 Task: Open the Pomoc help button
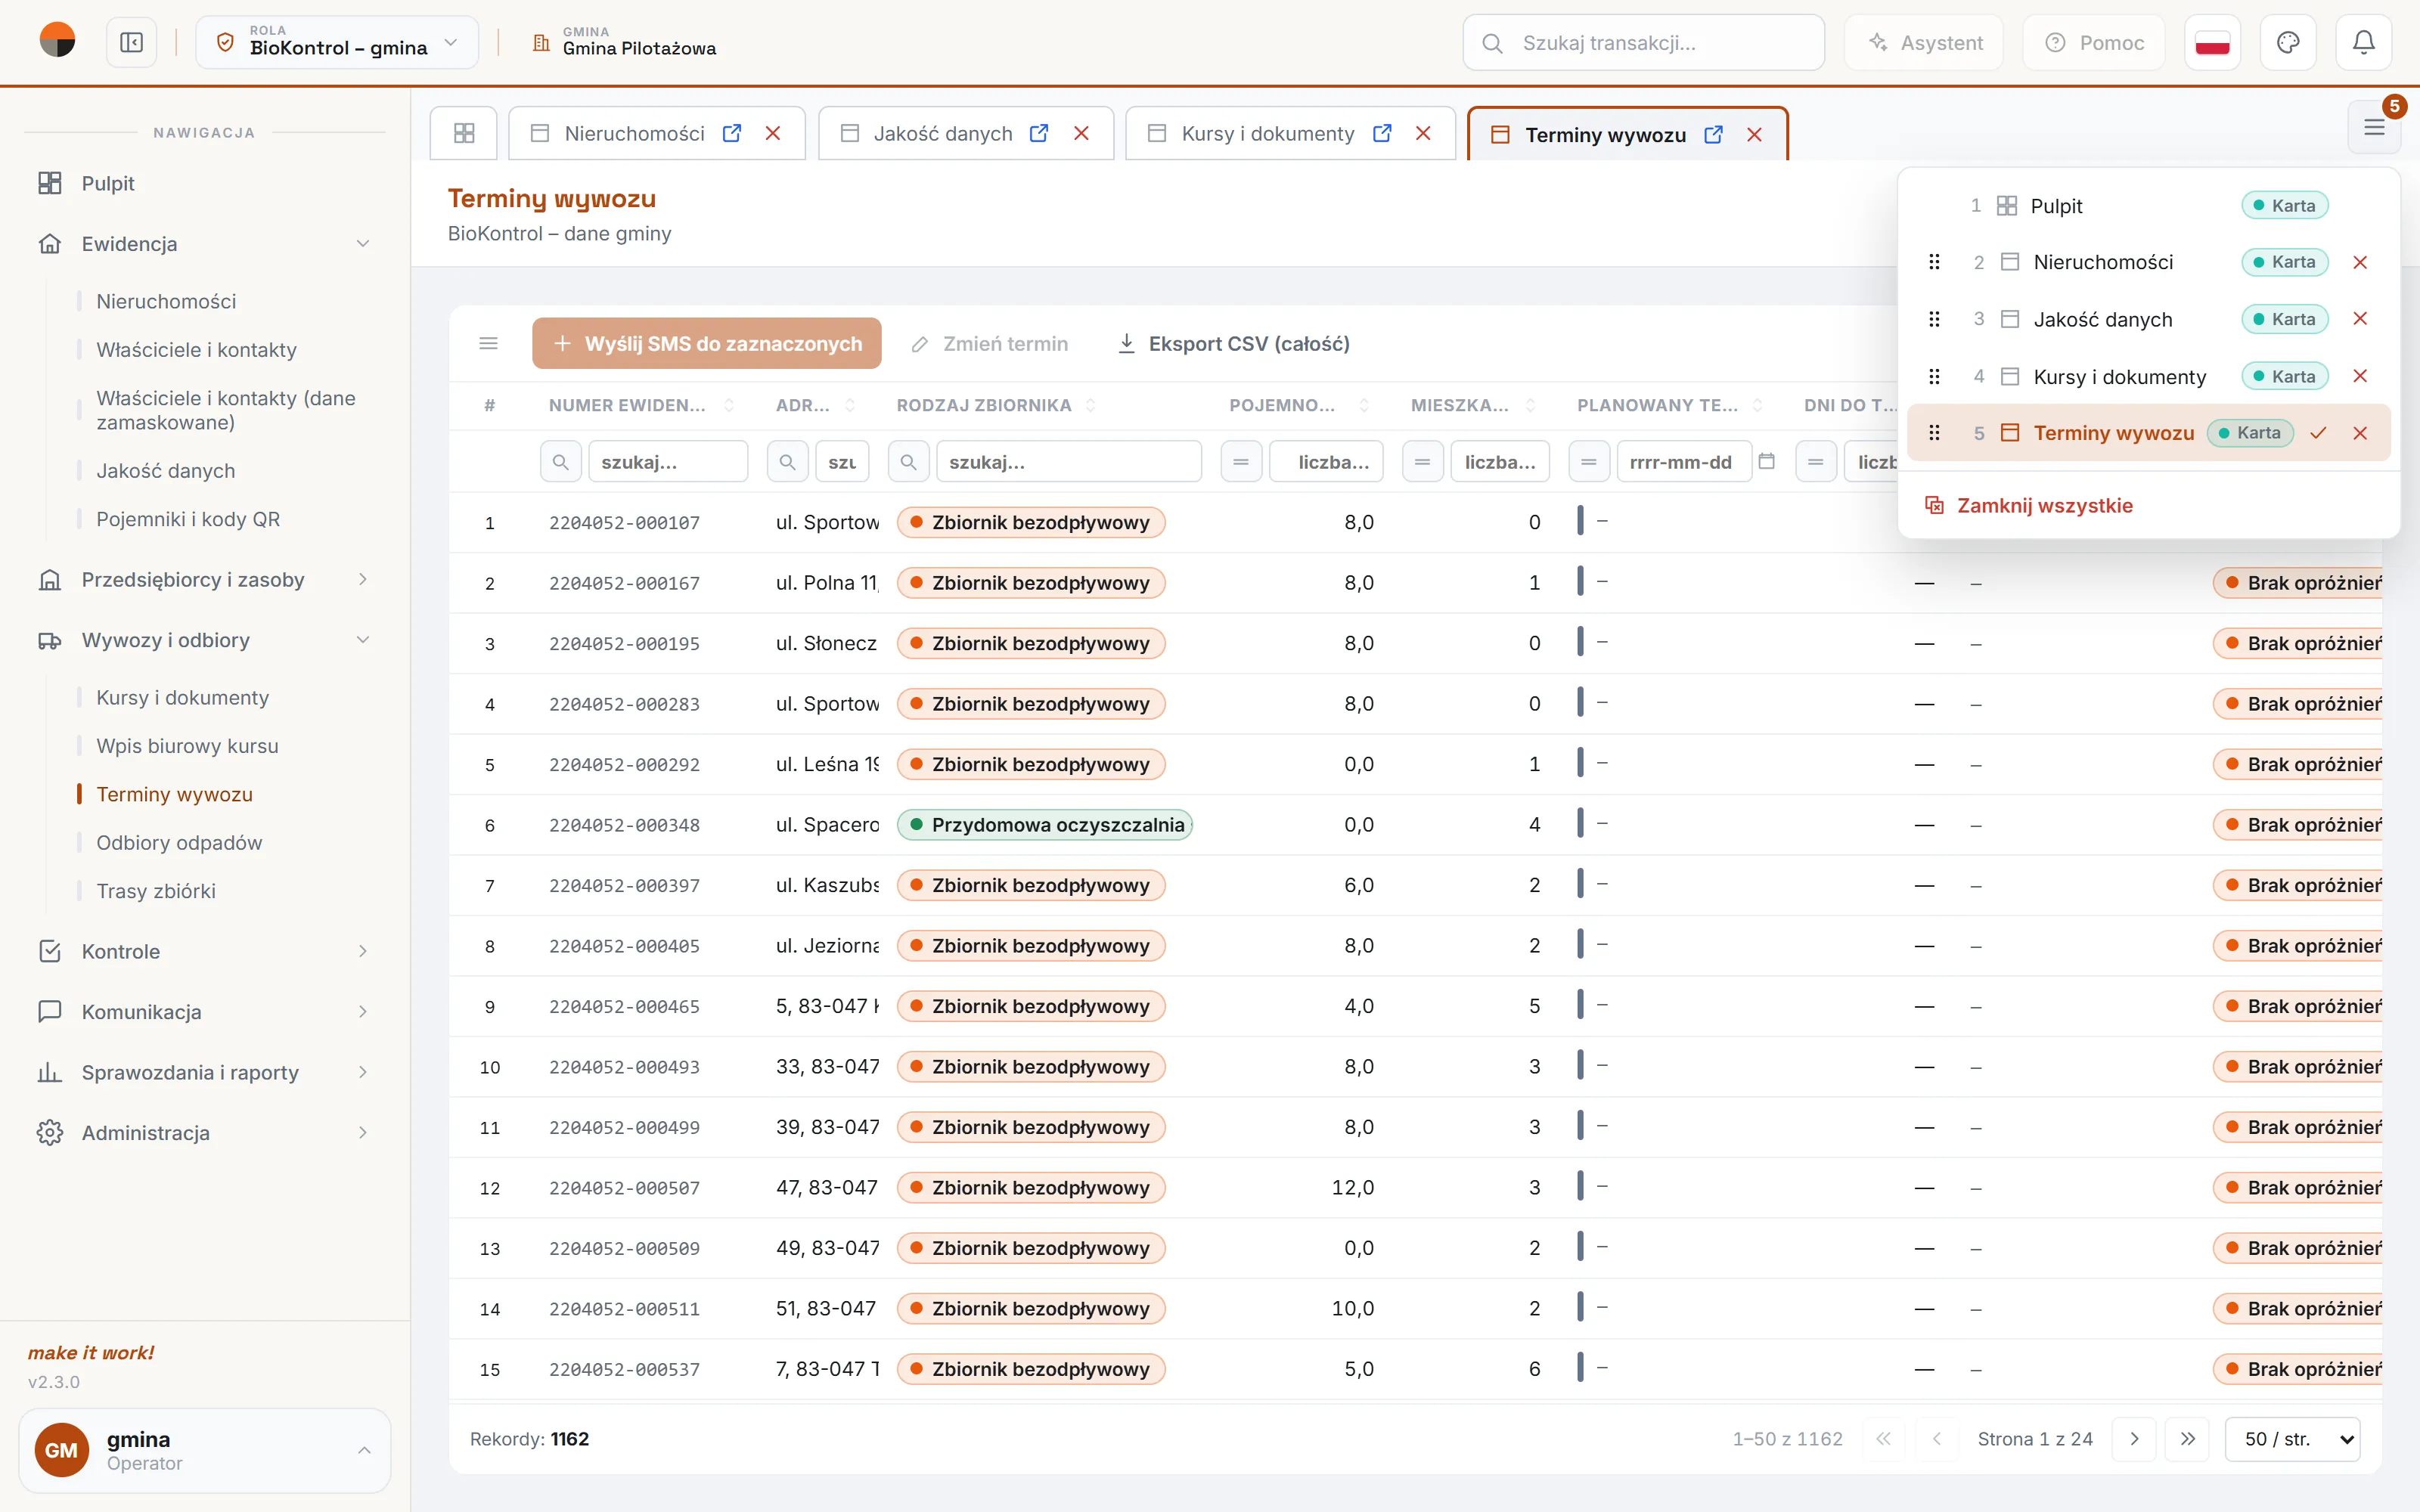(x=2094, y=43)
